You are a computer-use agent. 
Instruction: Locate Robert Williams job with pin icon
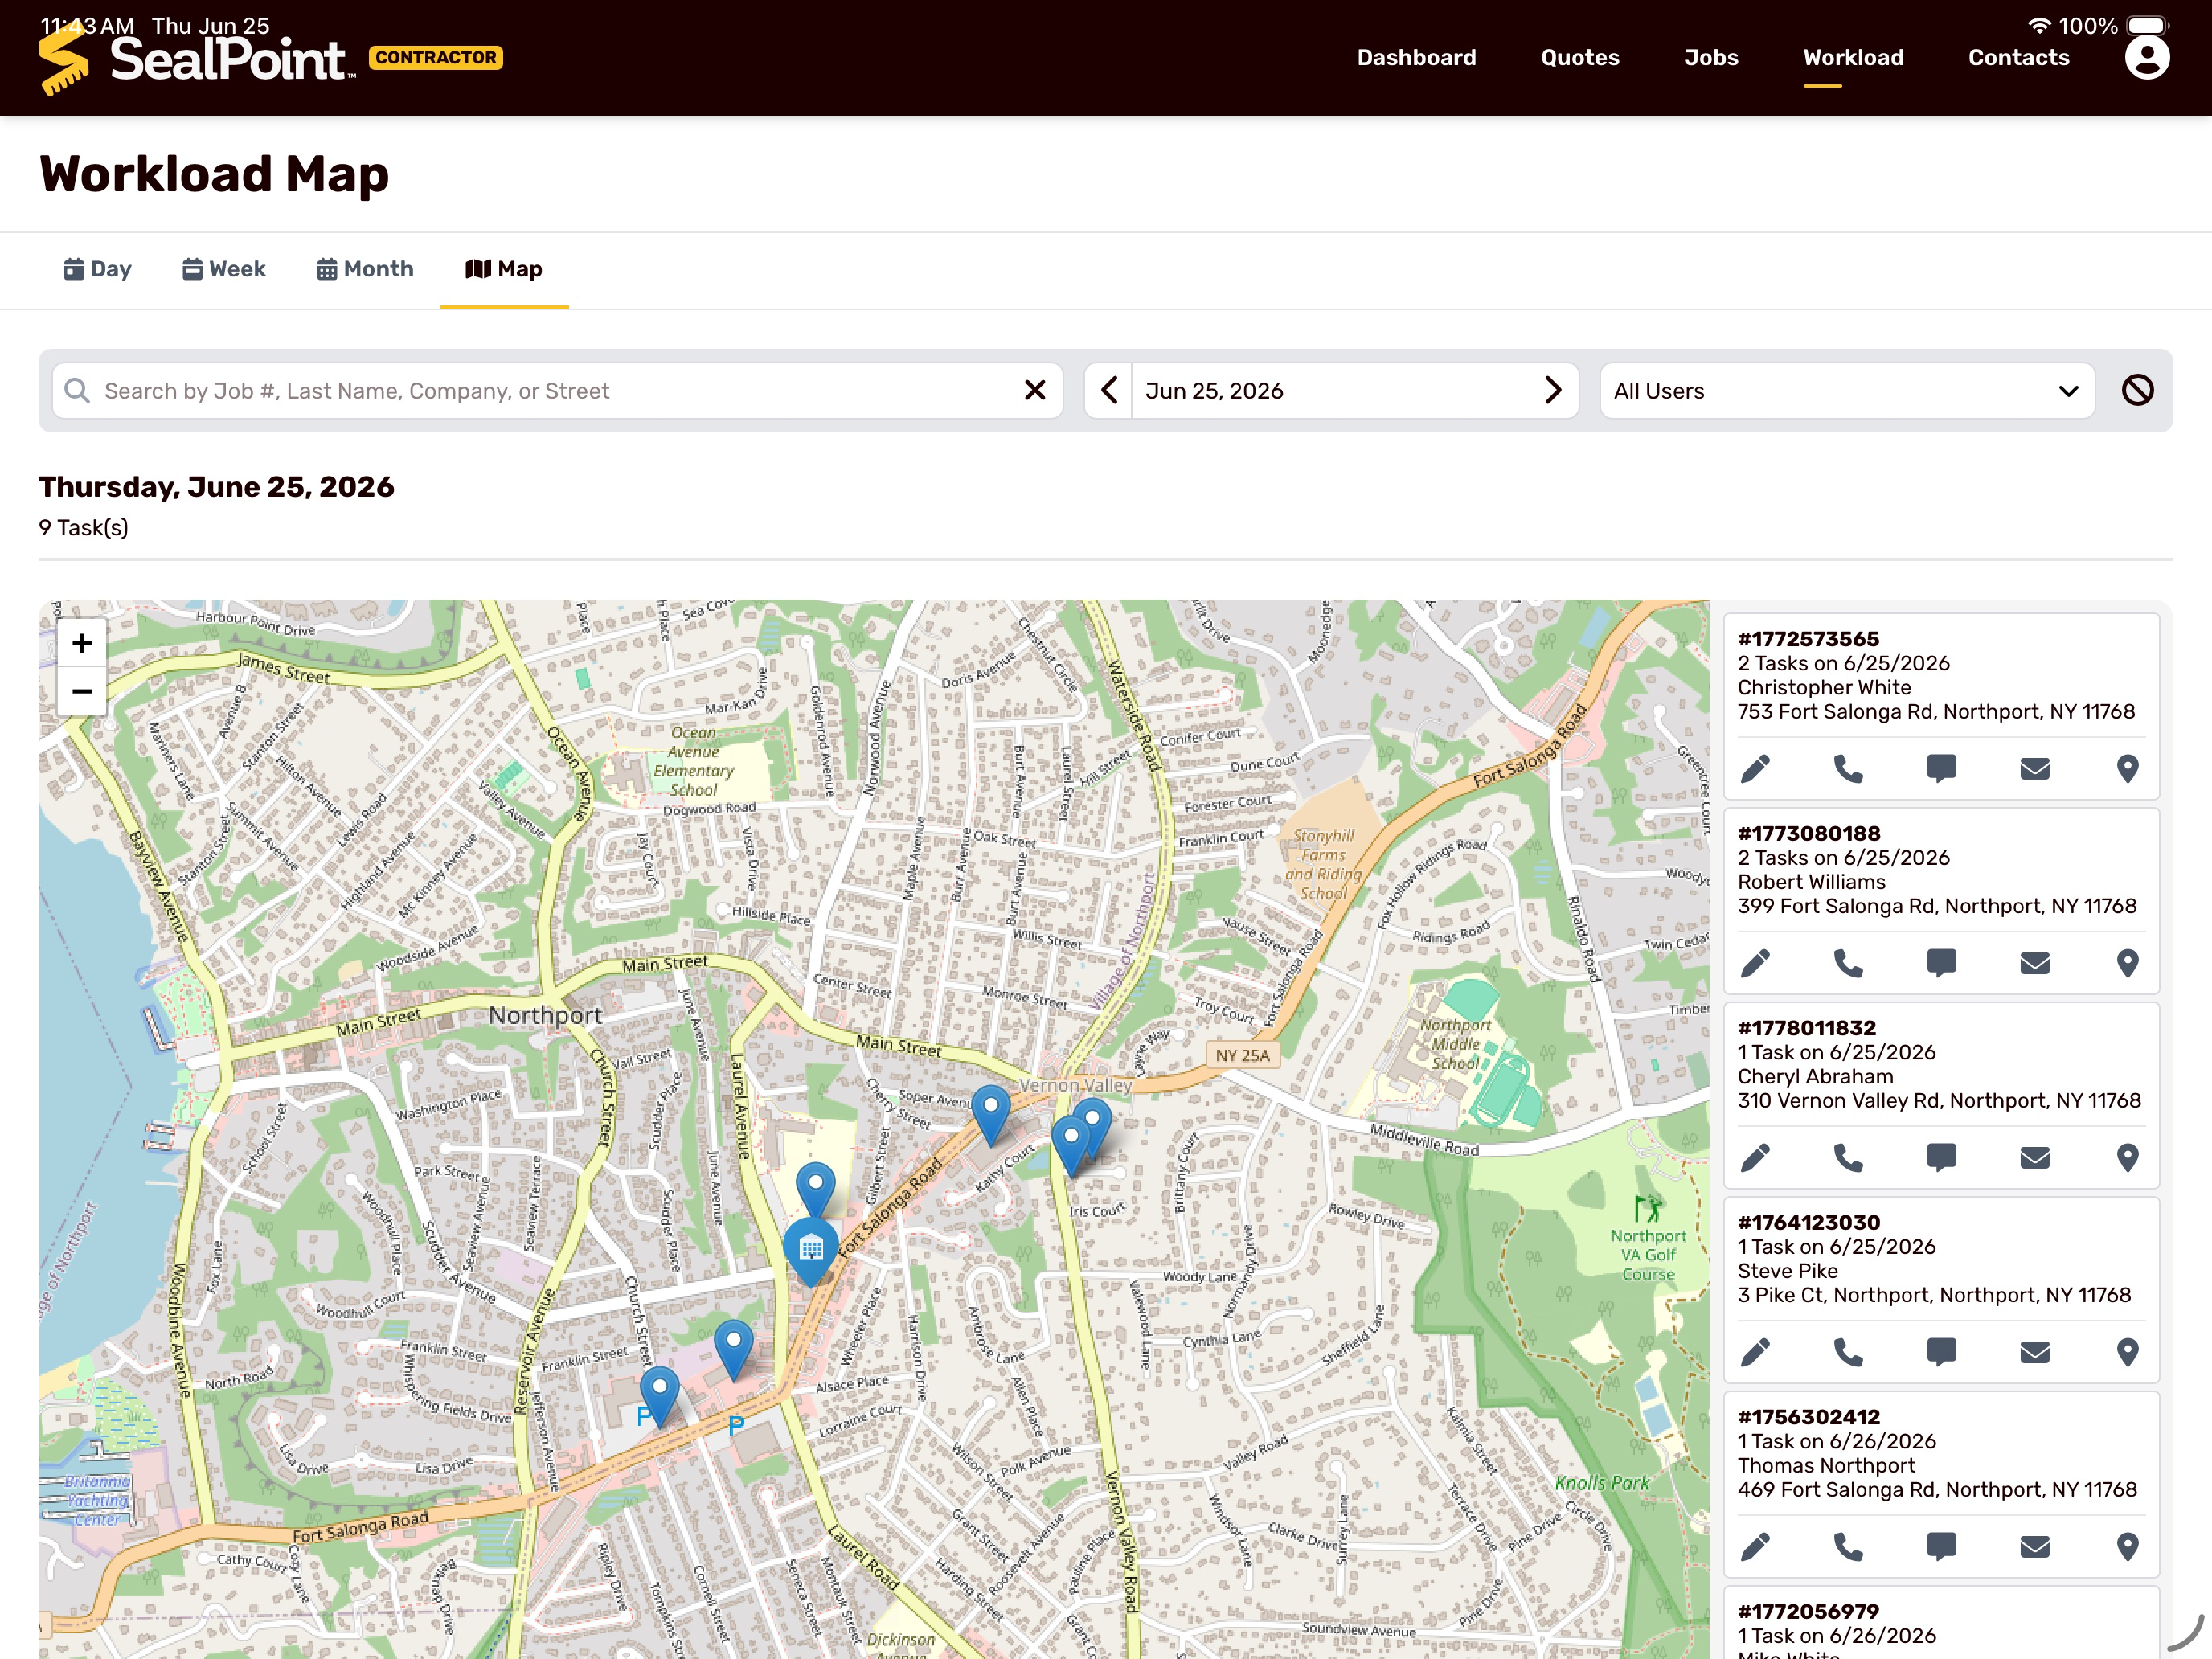(2127, 963)
